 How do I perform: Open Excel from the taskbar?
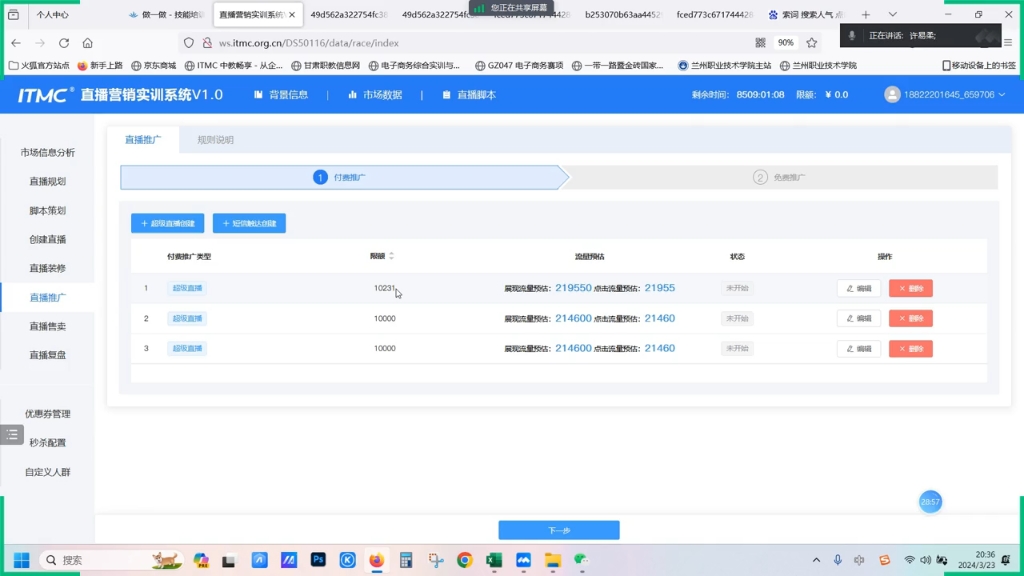(494, 560)
